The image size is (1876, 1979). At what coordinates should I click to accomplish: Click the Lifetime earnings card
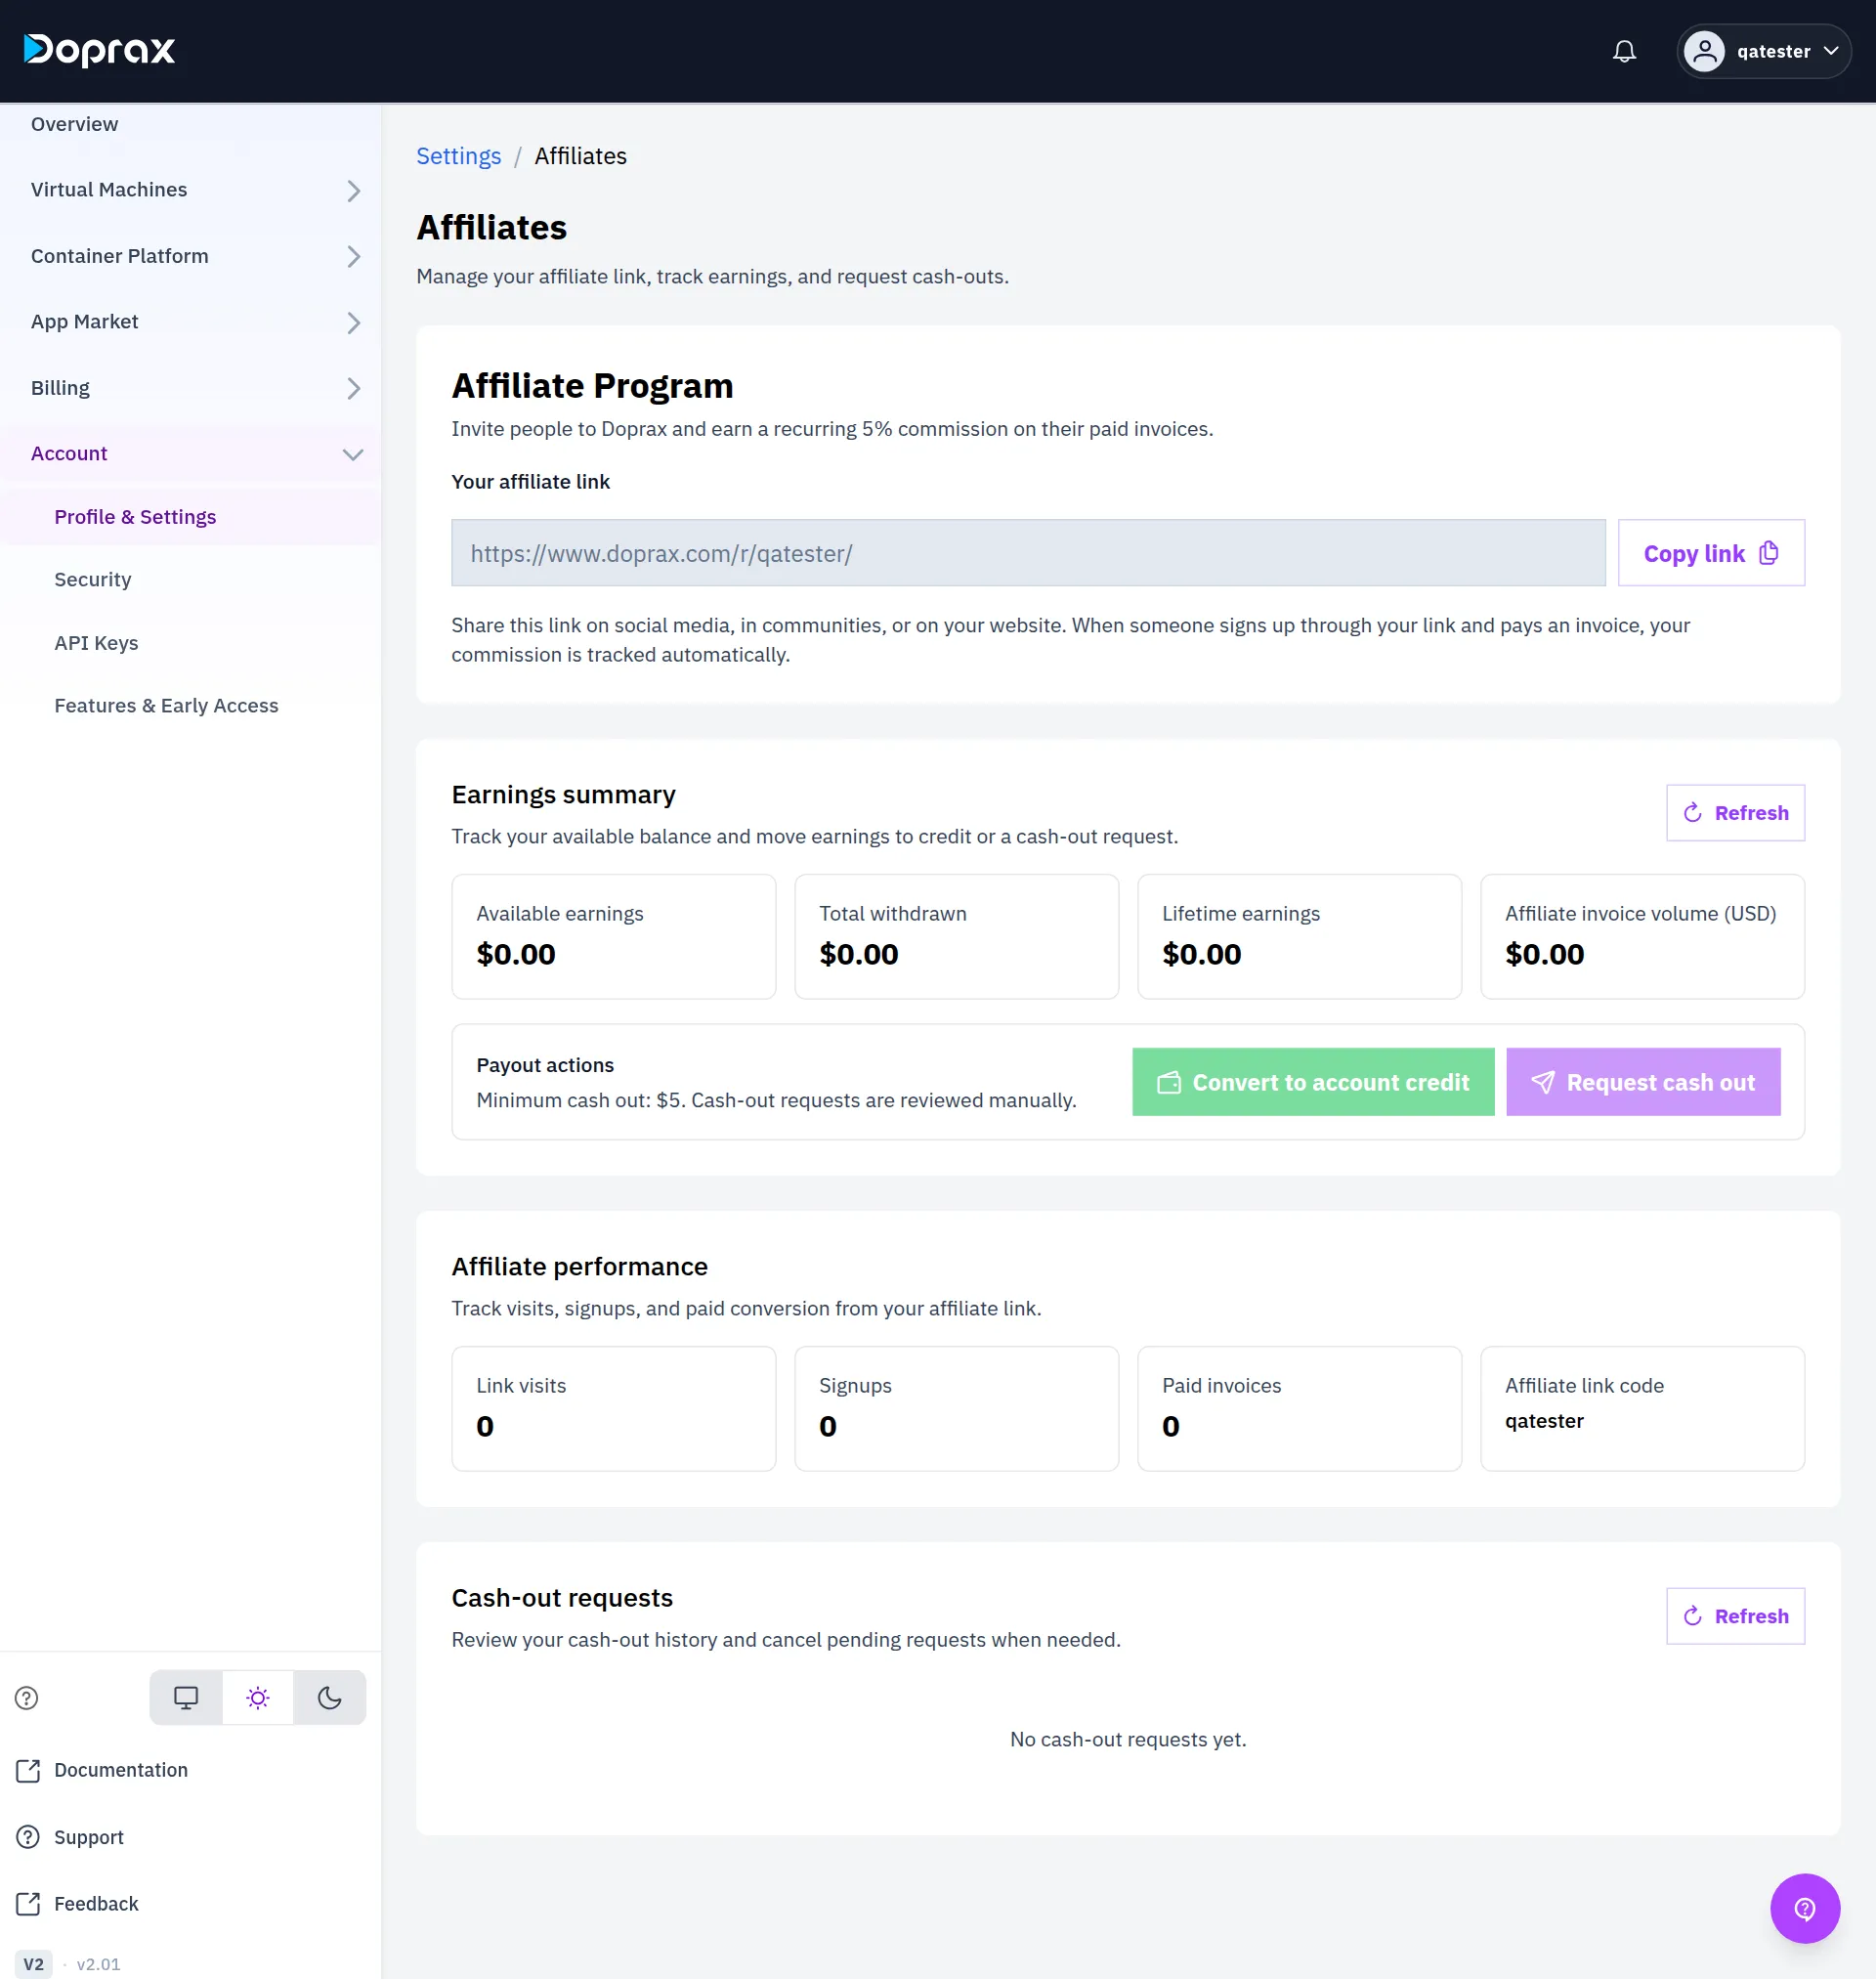click(x=1299, y=937)
